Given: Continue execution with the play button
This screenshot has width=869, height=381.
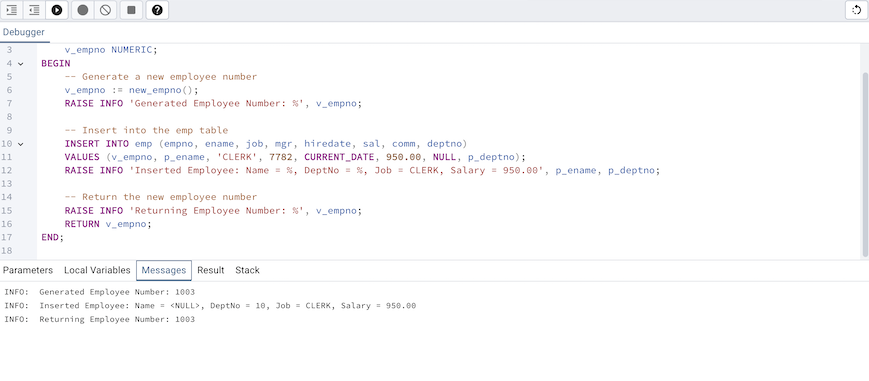Looking at the screenshot, I should click(x=57, y=10).
